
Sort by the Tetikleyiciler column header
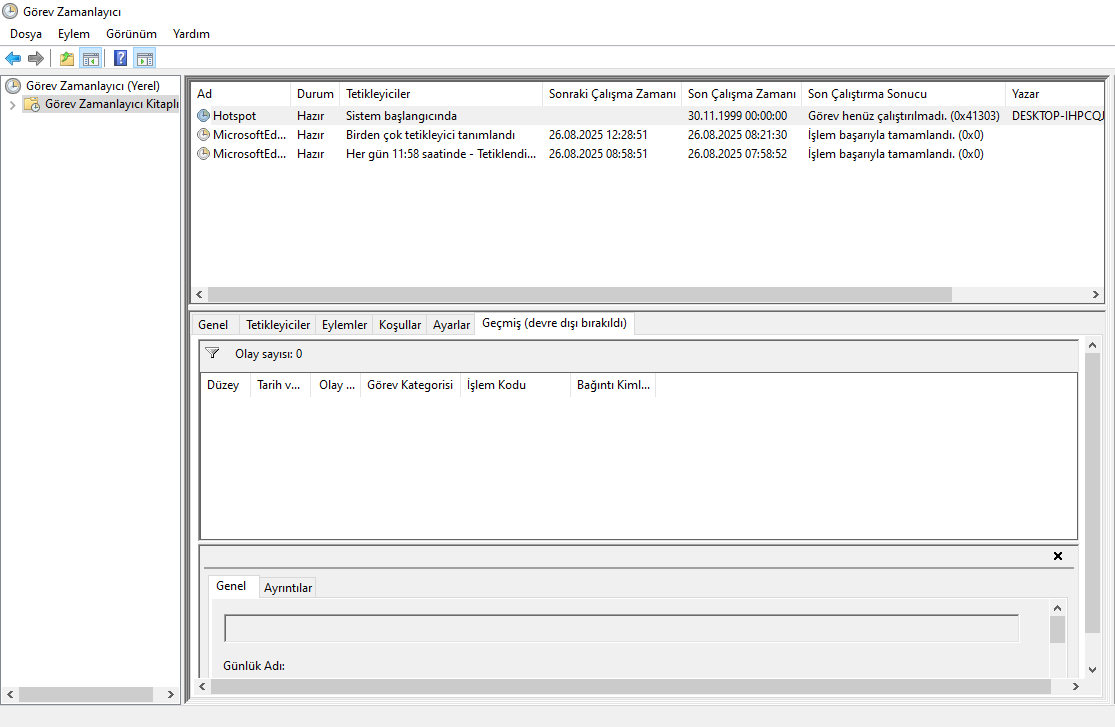pyautogui.click(x=441, y=94)
